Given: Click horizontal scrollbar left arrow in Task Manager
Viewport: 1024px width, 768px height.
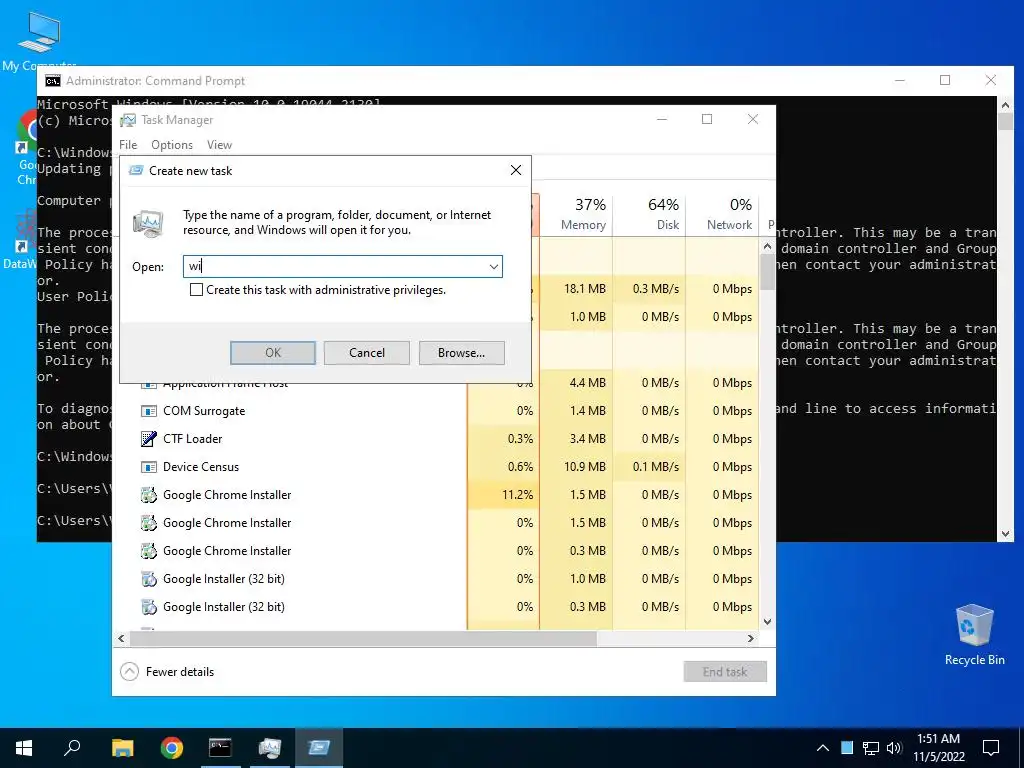Looking at the screenshot, I should tap(121, 638).
